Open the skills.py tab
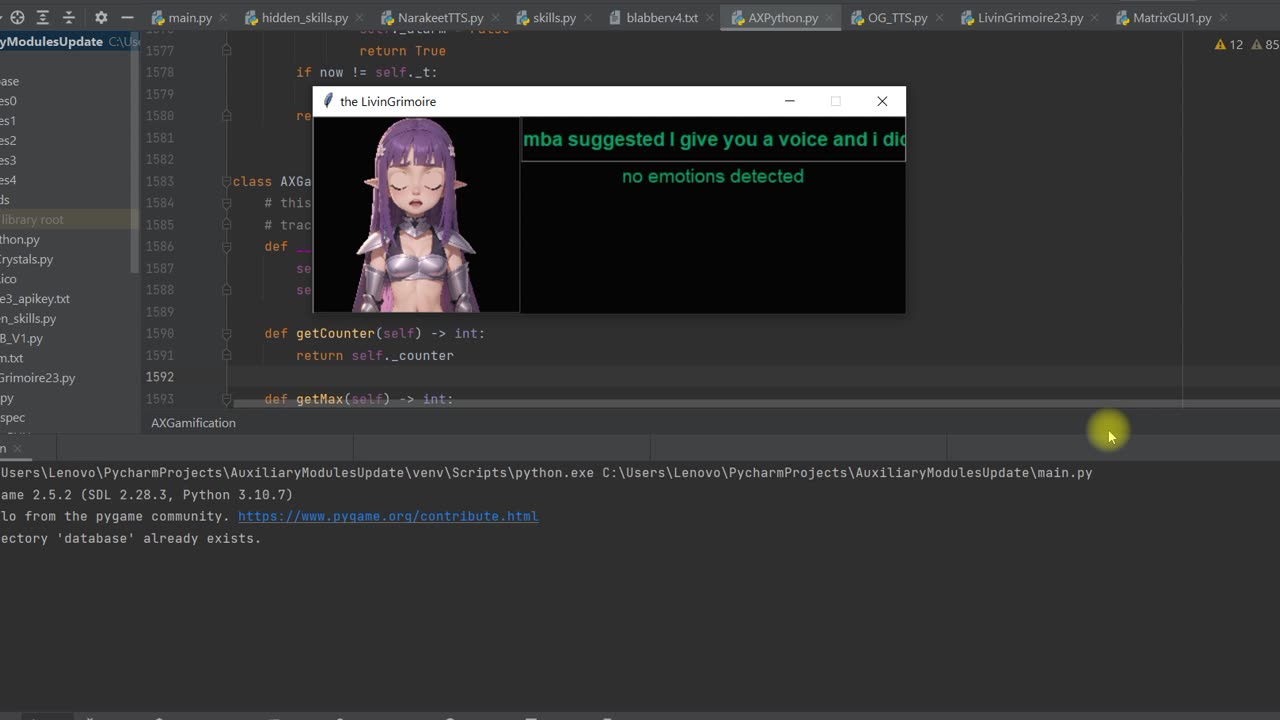Image resolution: width=1280 pixels, height=720 pixels. 554,18
